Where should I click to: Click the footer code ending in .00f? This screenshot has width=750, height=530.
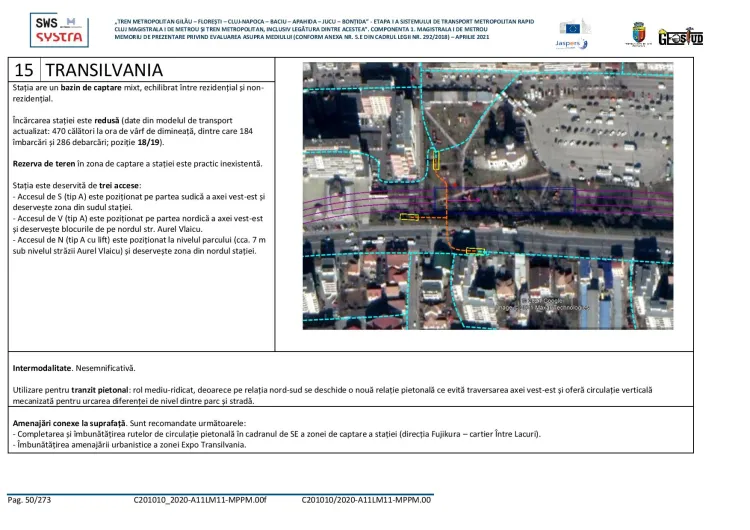[200, 499]
